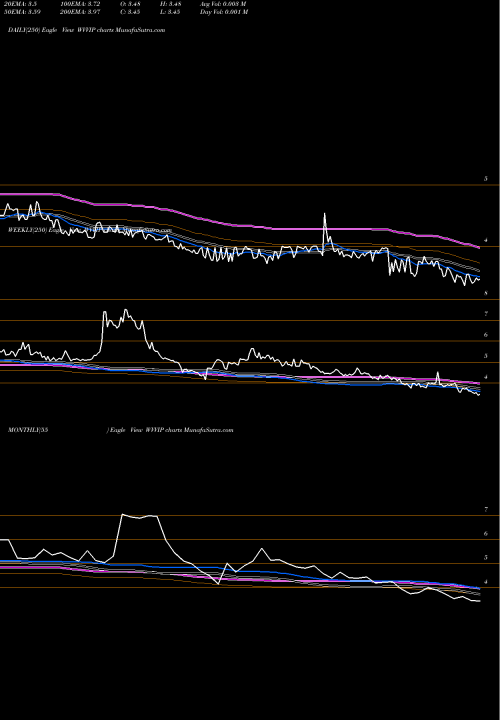Click the high price H: 3.48
Screen dimensions: 500x720
169,4
